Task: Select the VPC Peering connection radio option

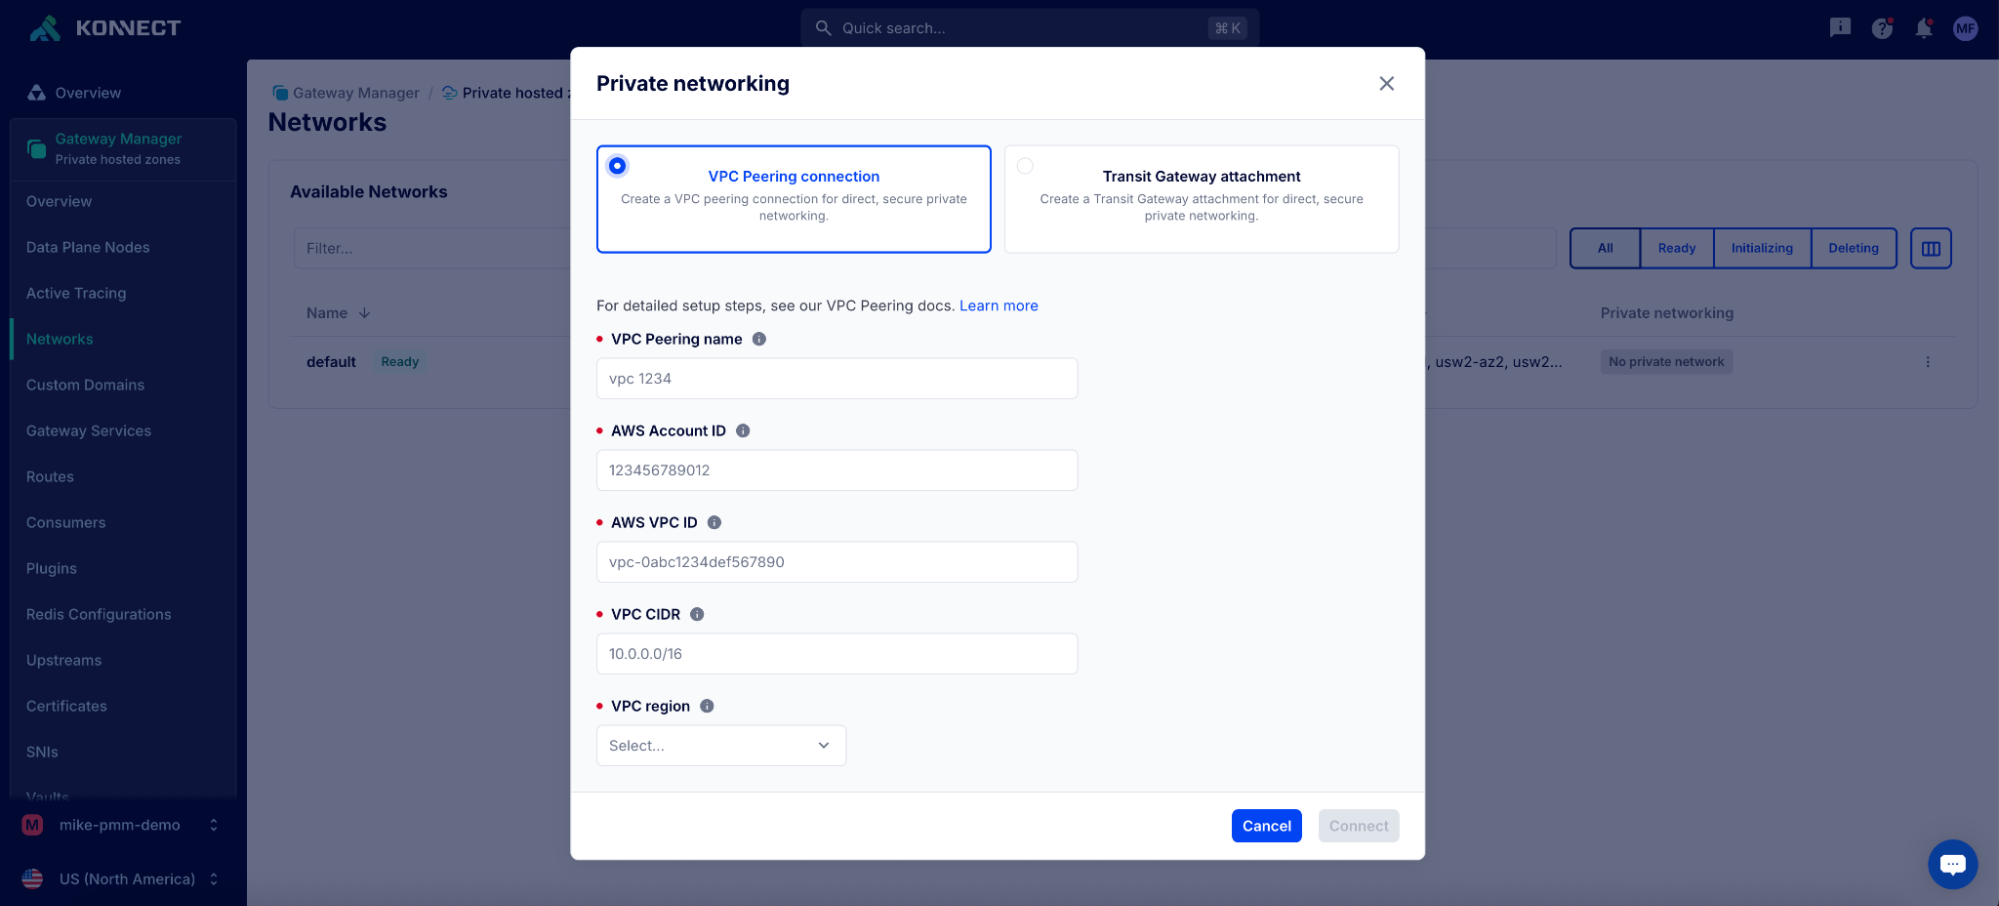Action: tap(618, 166)
